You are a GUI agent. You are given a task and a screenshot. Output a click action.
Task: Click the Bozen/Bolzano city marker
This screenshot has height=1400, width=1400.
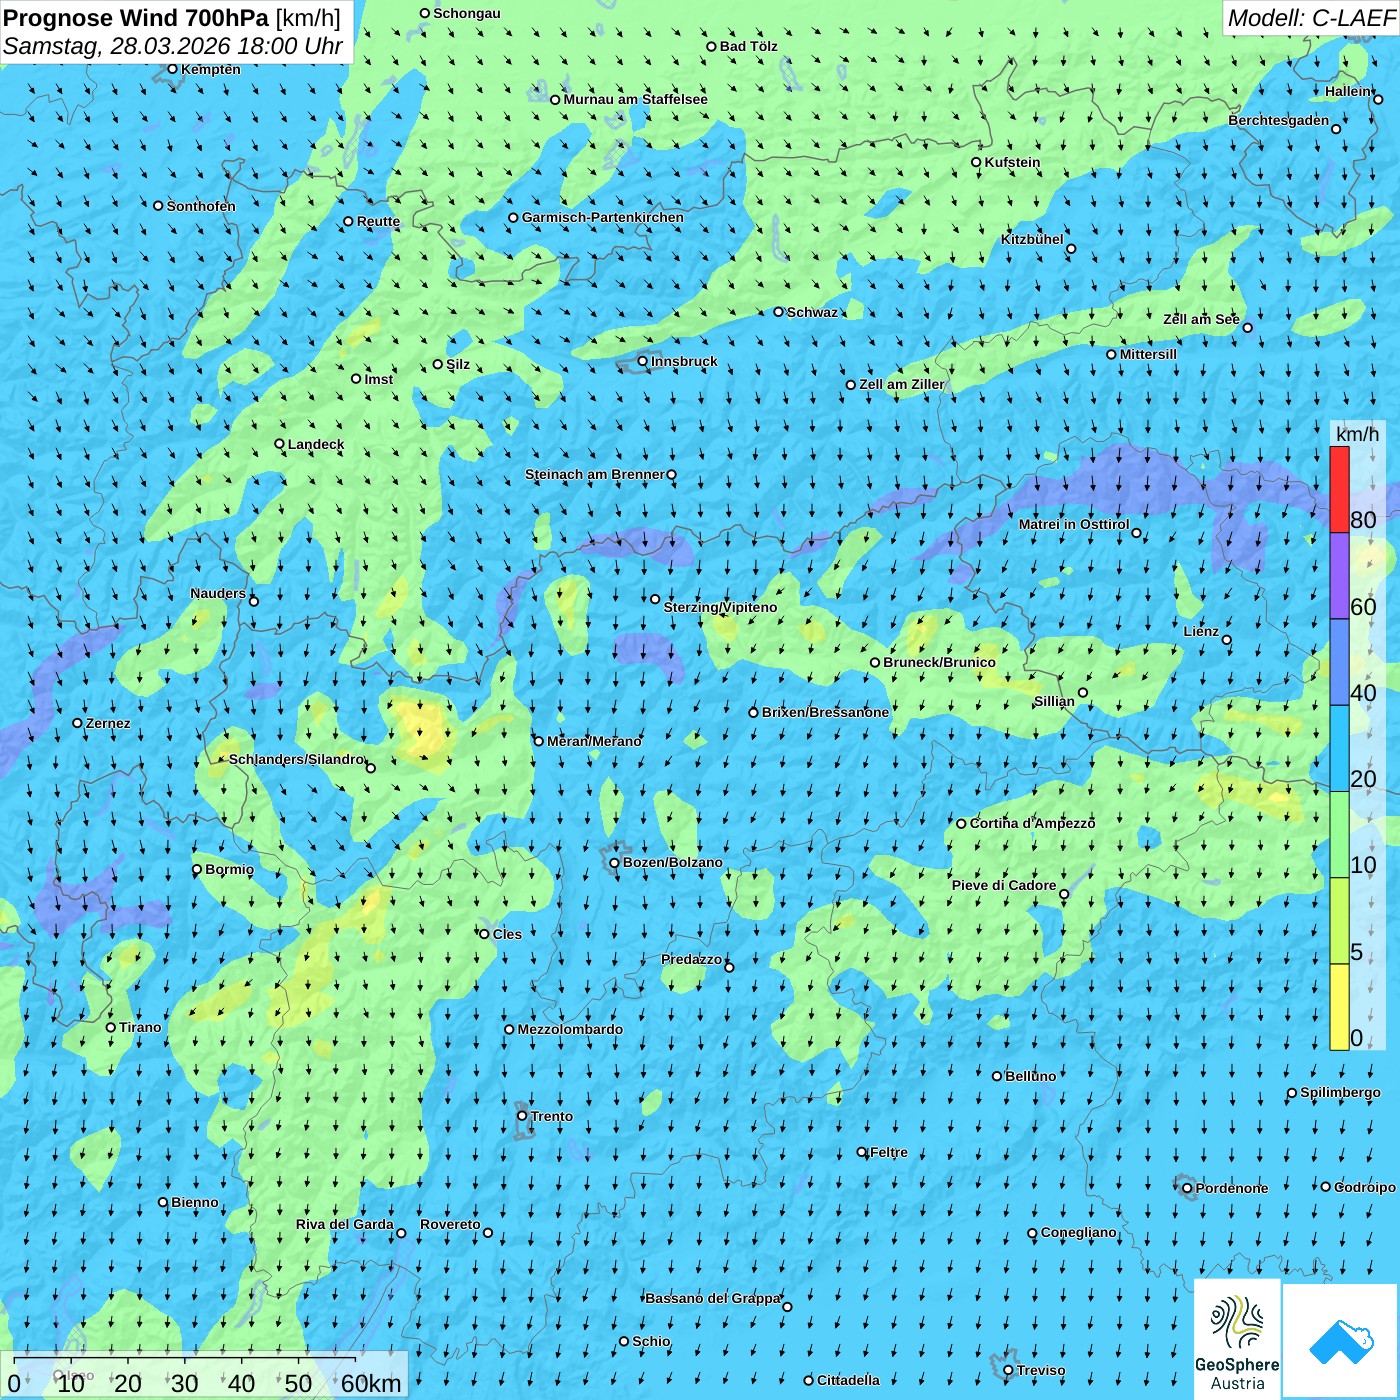(x=615, y=862)
